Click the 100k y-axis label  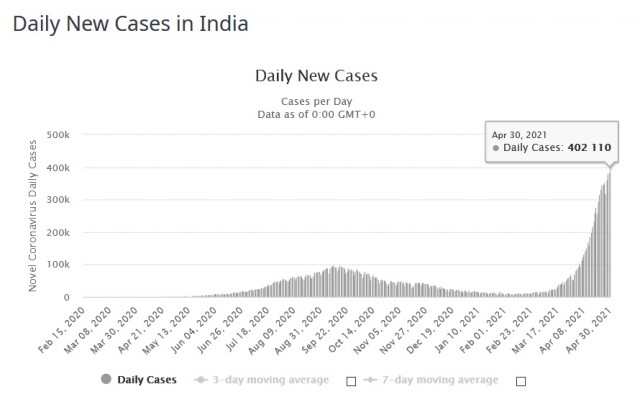pos(58,264)
